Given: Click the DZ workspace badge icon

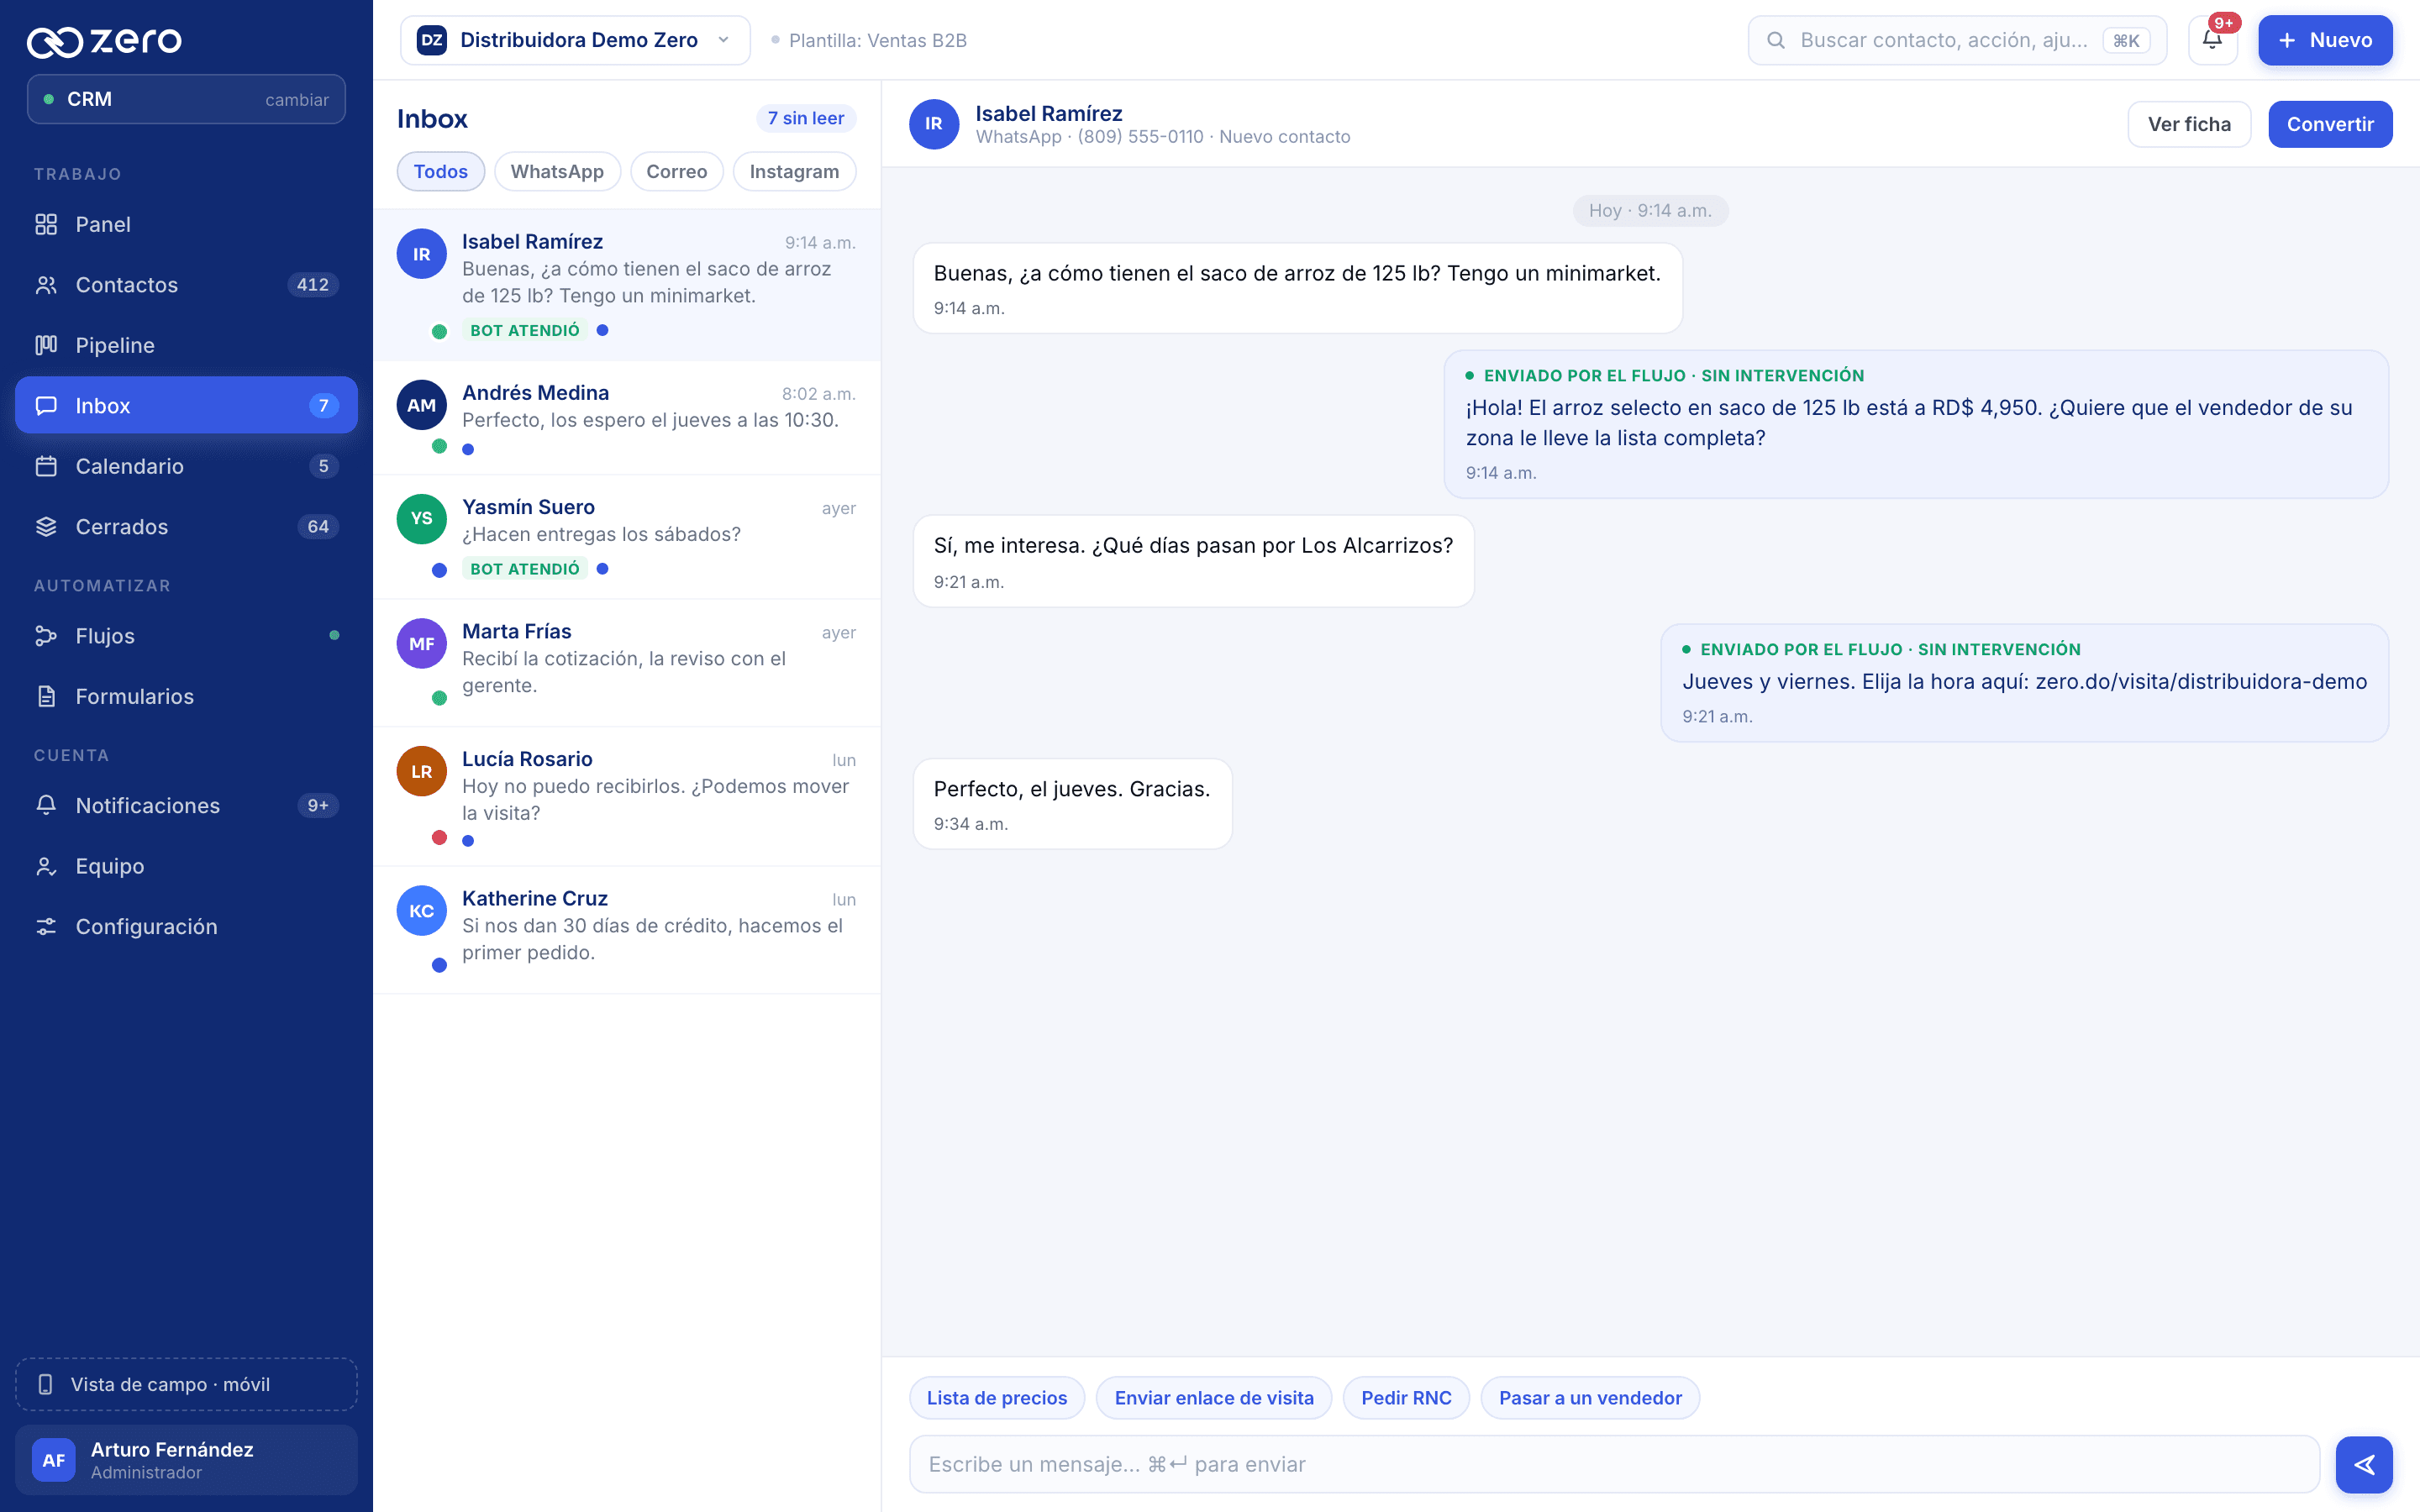Looking at the screenshot, I should 432,40.
